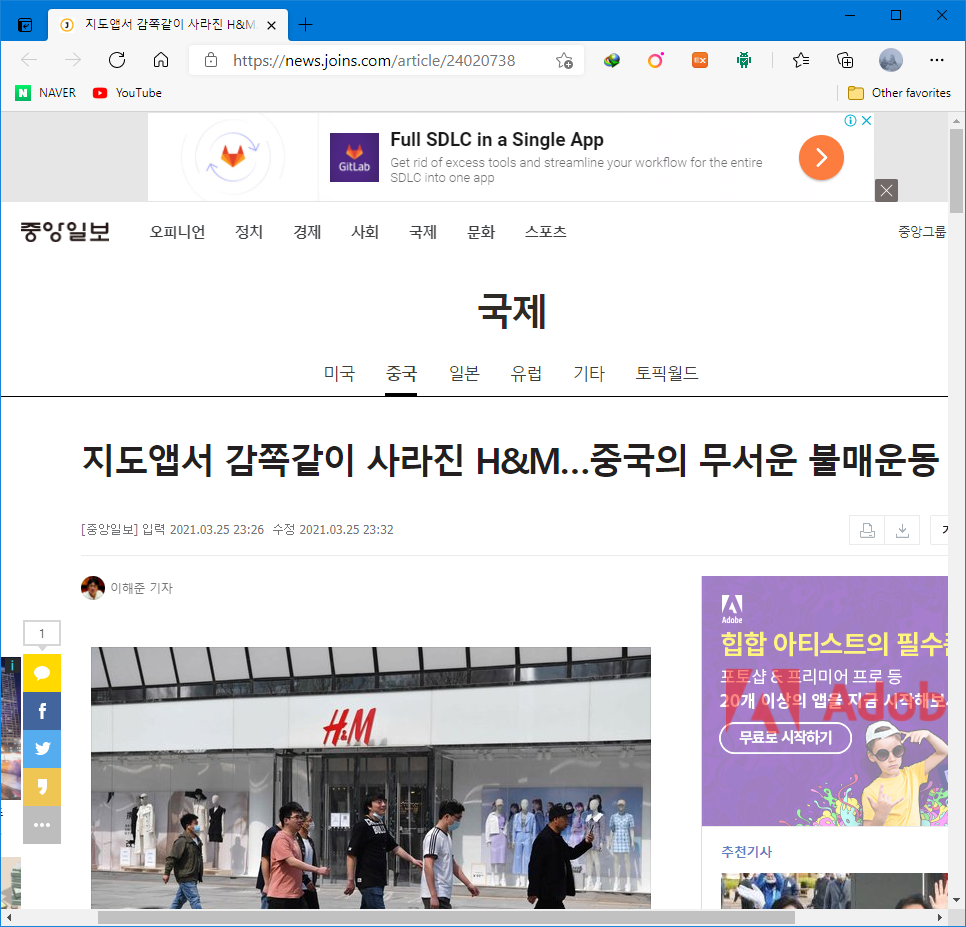Go to browser home page
This screenshot has width=966, height=927.
coord(160,60)
